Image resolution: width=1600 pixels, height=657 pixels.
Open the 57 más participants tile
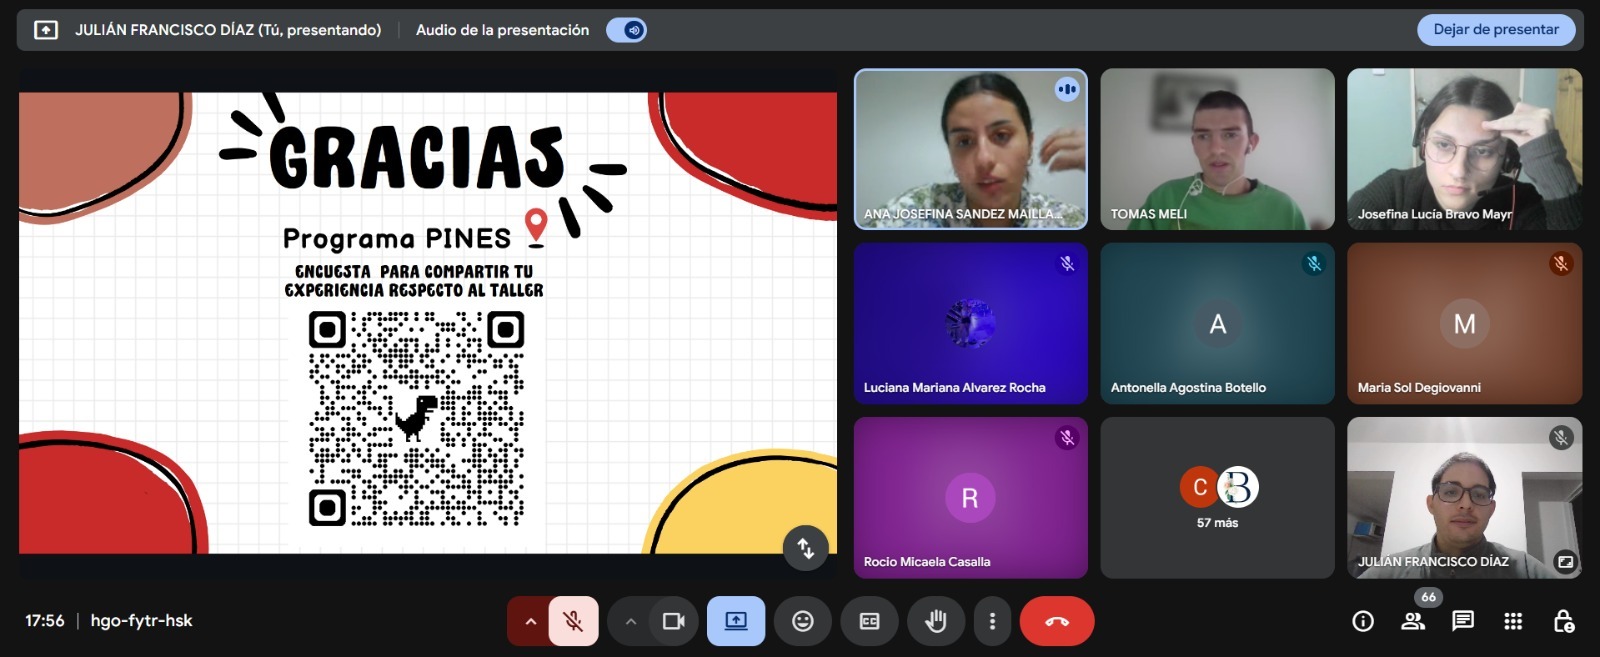[x=1217, y=498]
